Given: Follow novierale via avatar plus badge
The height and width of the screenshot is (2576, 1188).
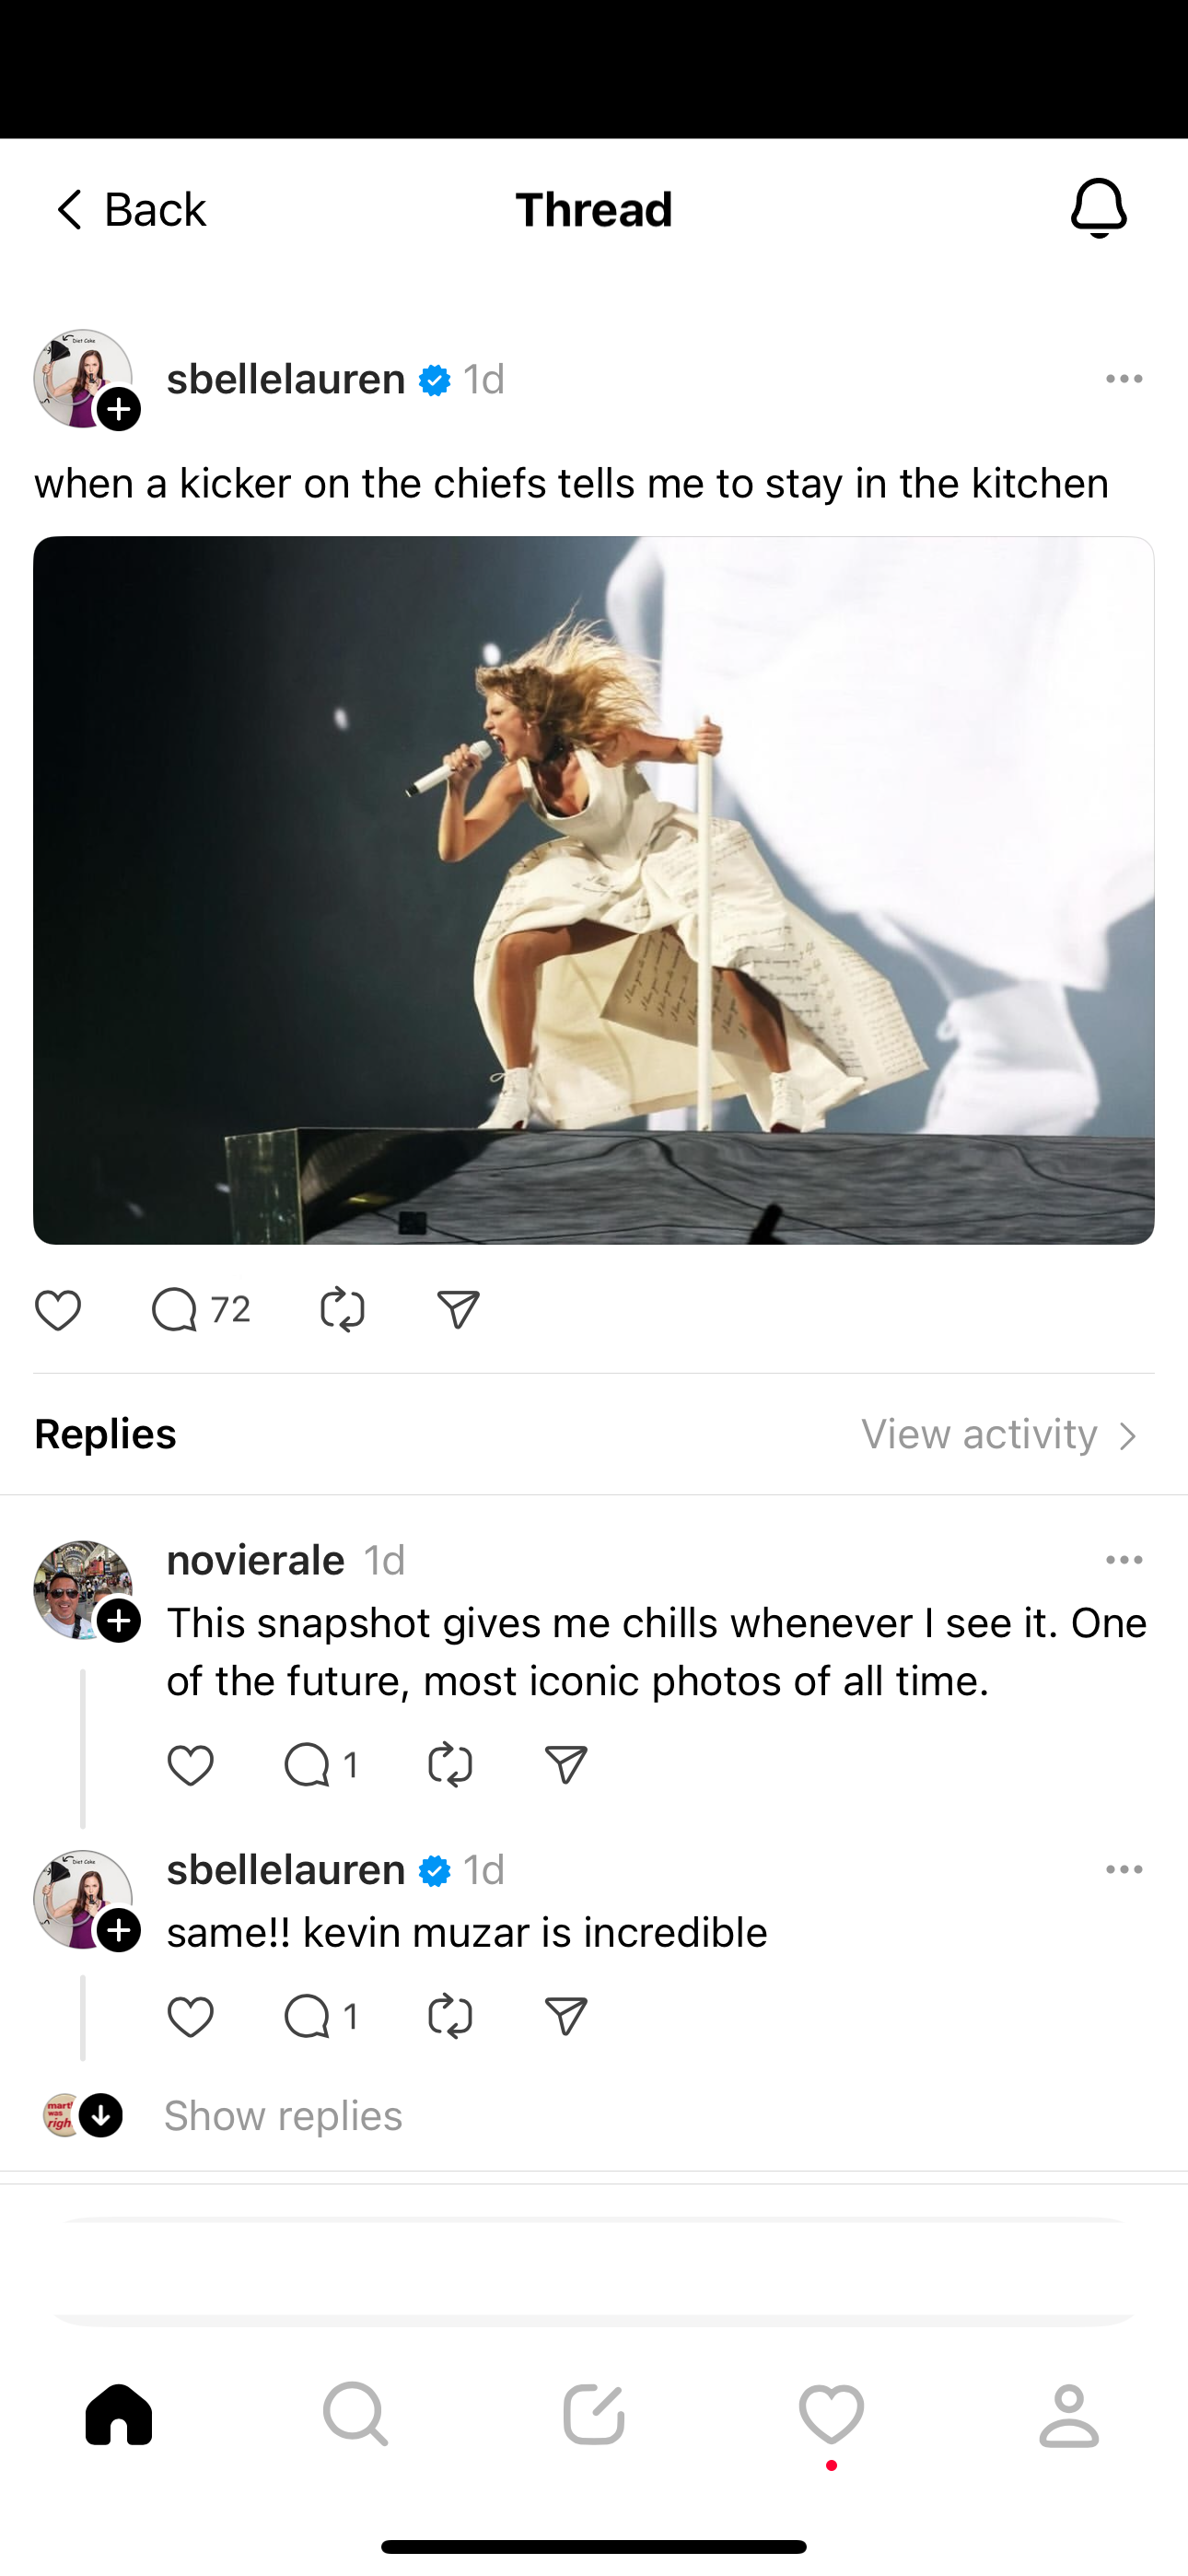Looking at the screenshot, I should (119, 1620).
